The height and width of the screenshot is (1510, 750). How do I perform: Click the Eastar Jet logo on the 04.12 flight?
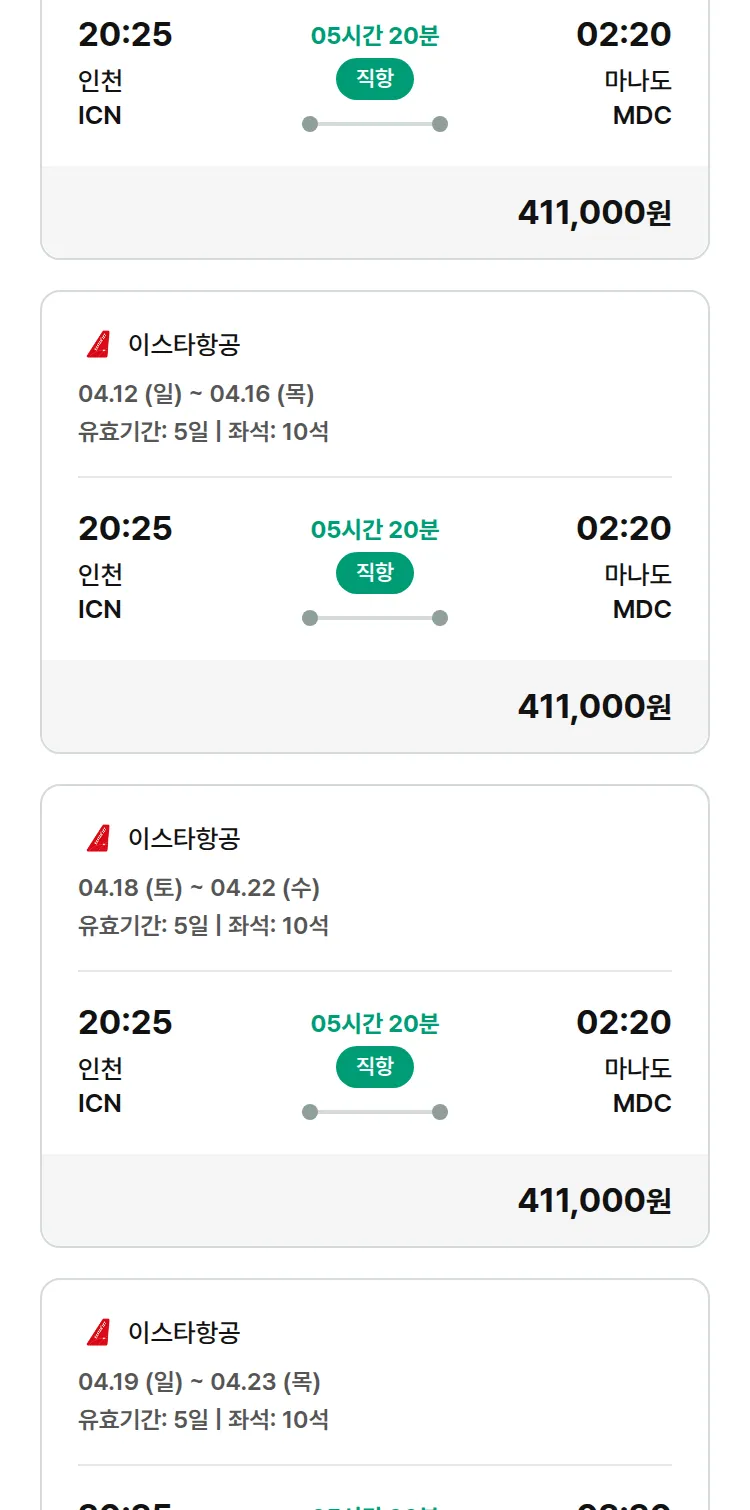pos(98,345)
